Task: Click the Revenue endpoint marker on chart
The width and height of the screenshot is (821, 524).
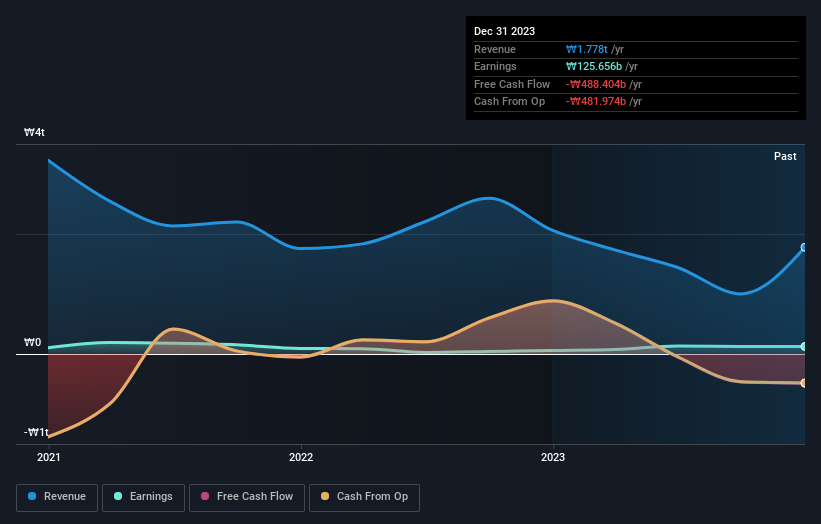Action: coord(804,248)
